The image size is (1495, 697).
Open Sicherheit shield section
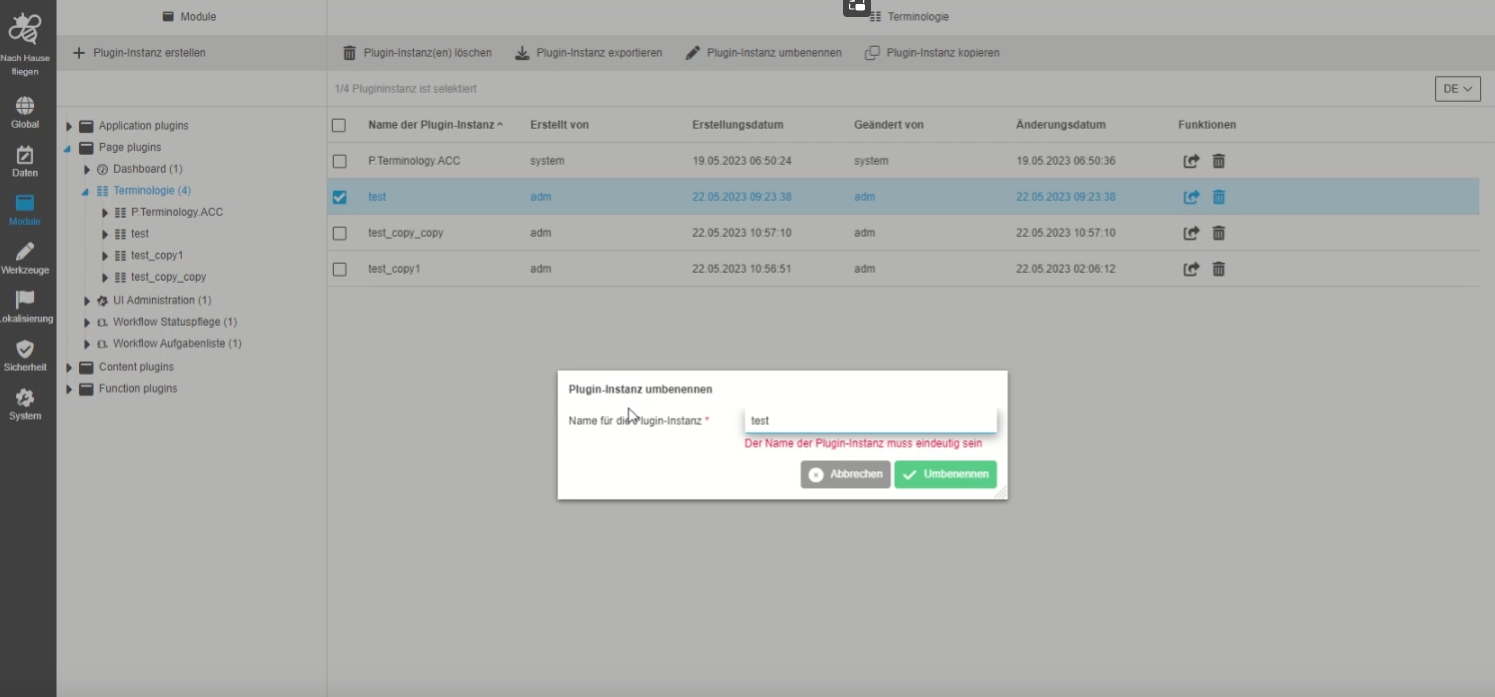click(25, 355)
